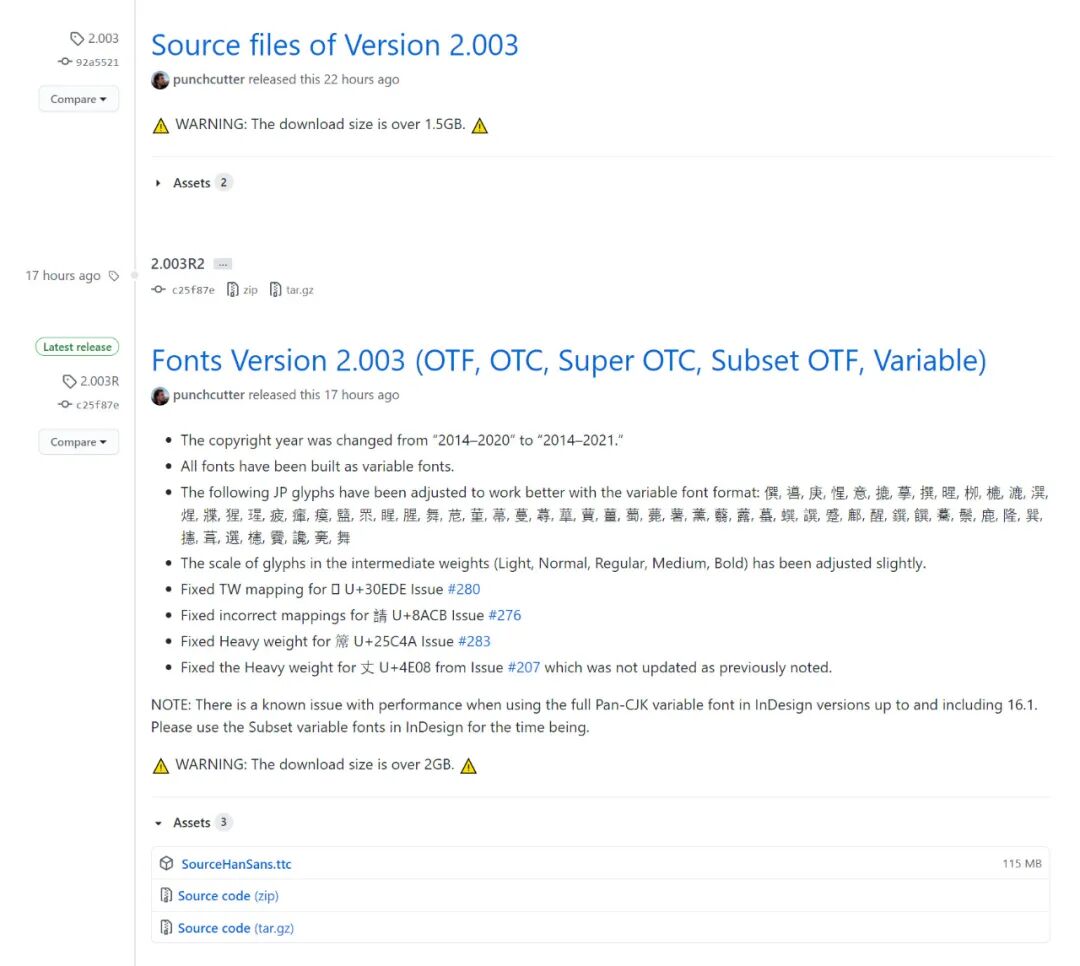Download SourceHanSans.ttc
1080x966 pixels.
coord(236,864)
